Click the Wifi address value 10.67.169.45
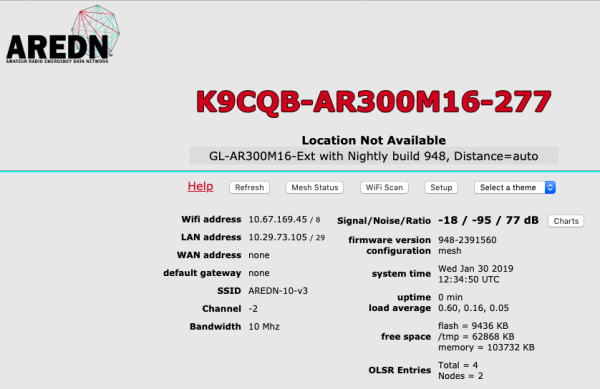The height and width of the screenshot is (389, 600). coord(278,220)
